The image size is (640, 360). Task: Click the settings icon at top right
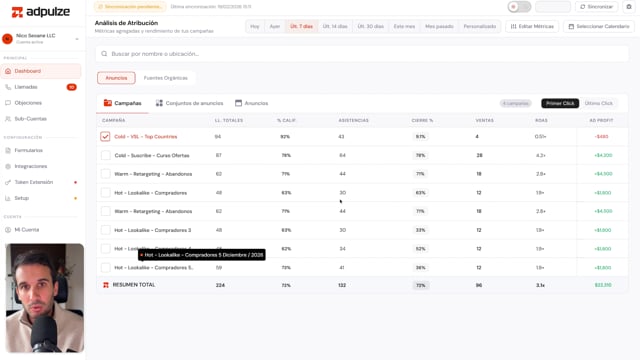click(x=629, y=7)
